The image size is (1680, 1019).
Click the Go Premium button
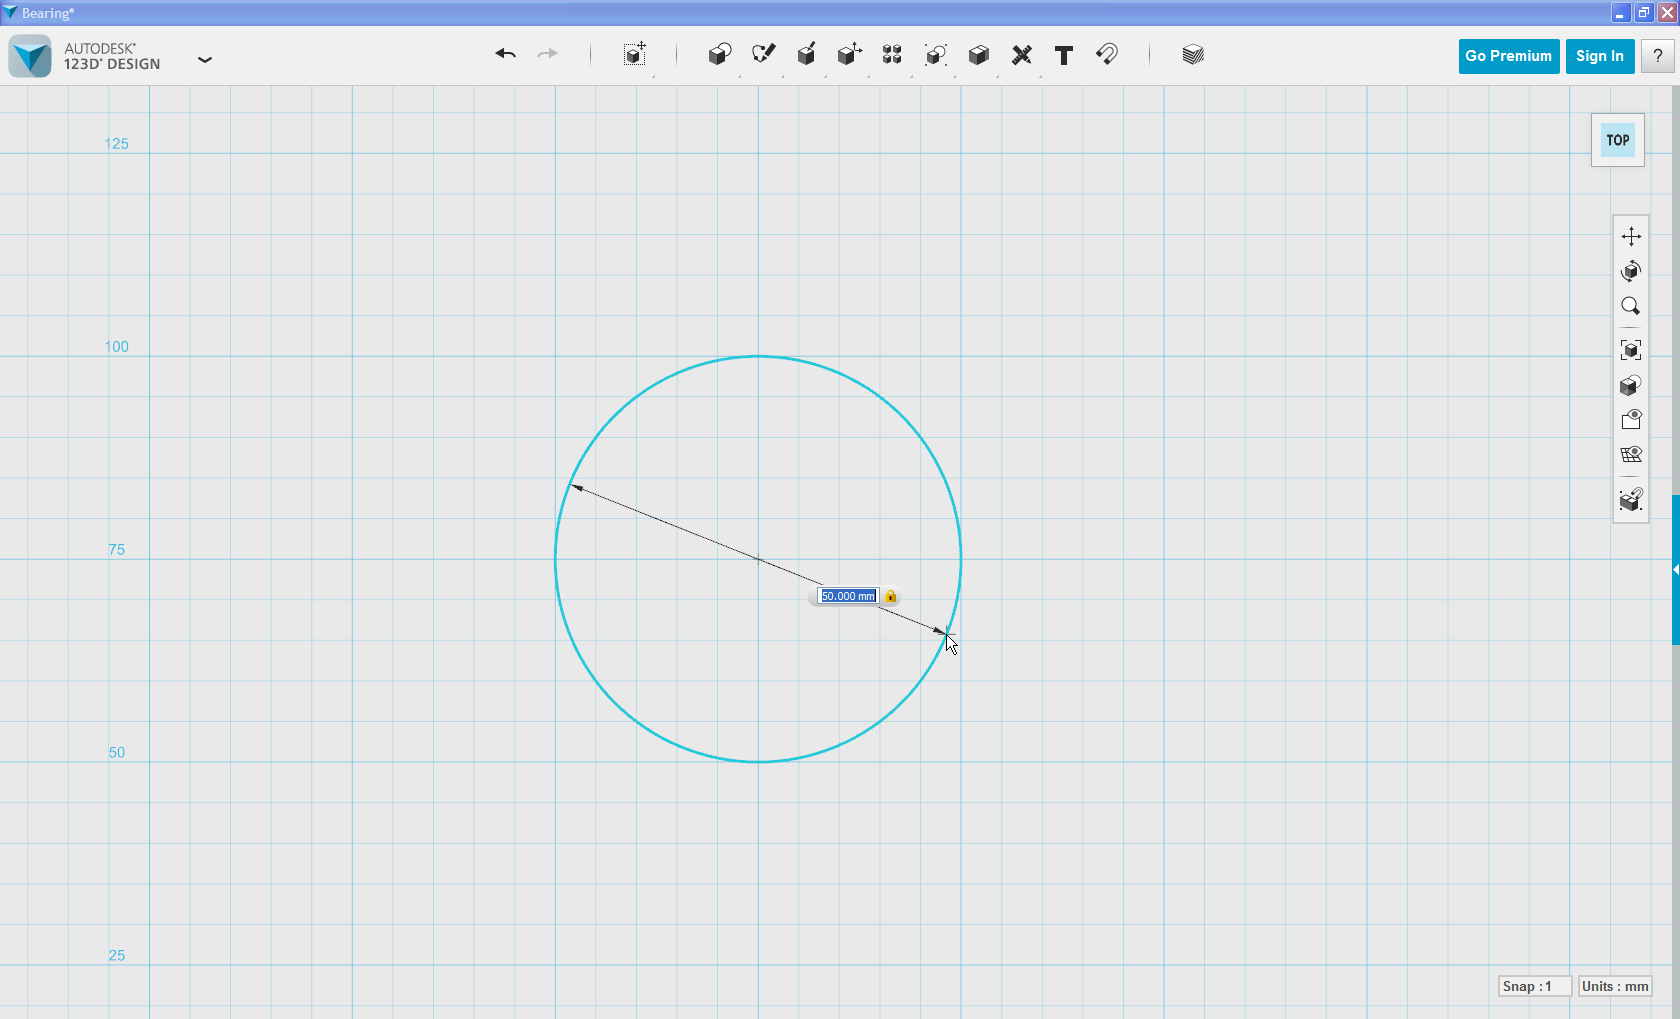click(x=1508, y=56)
